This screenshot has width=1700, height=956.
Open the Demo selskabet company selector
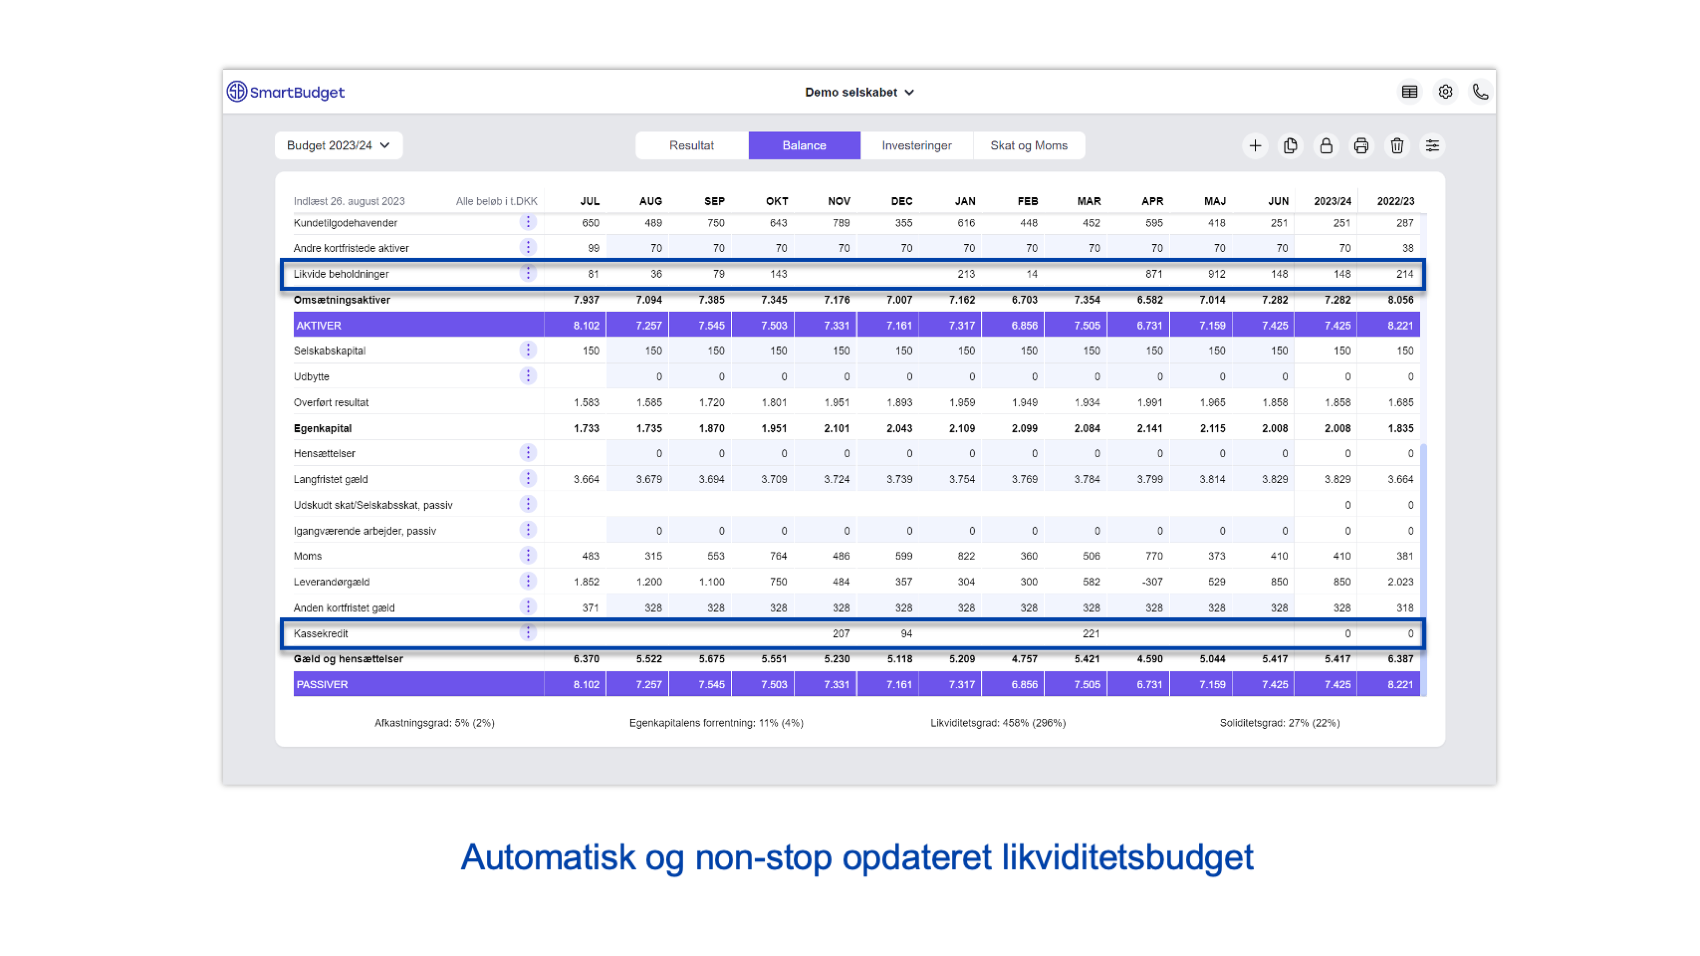point(857,91)
